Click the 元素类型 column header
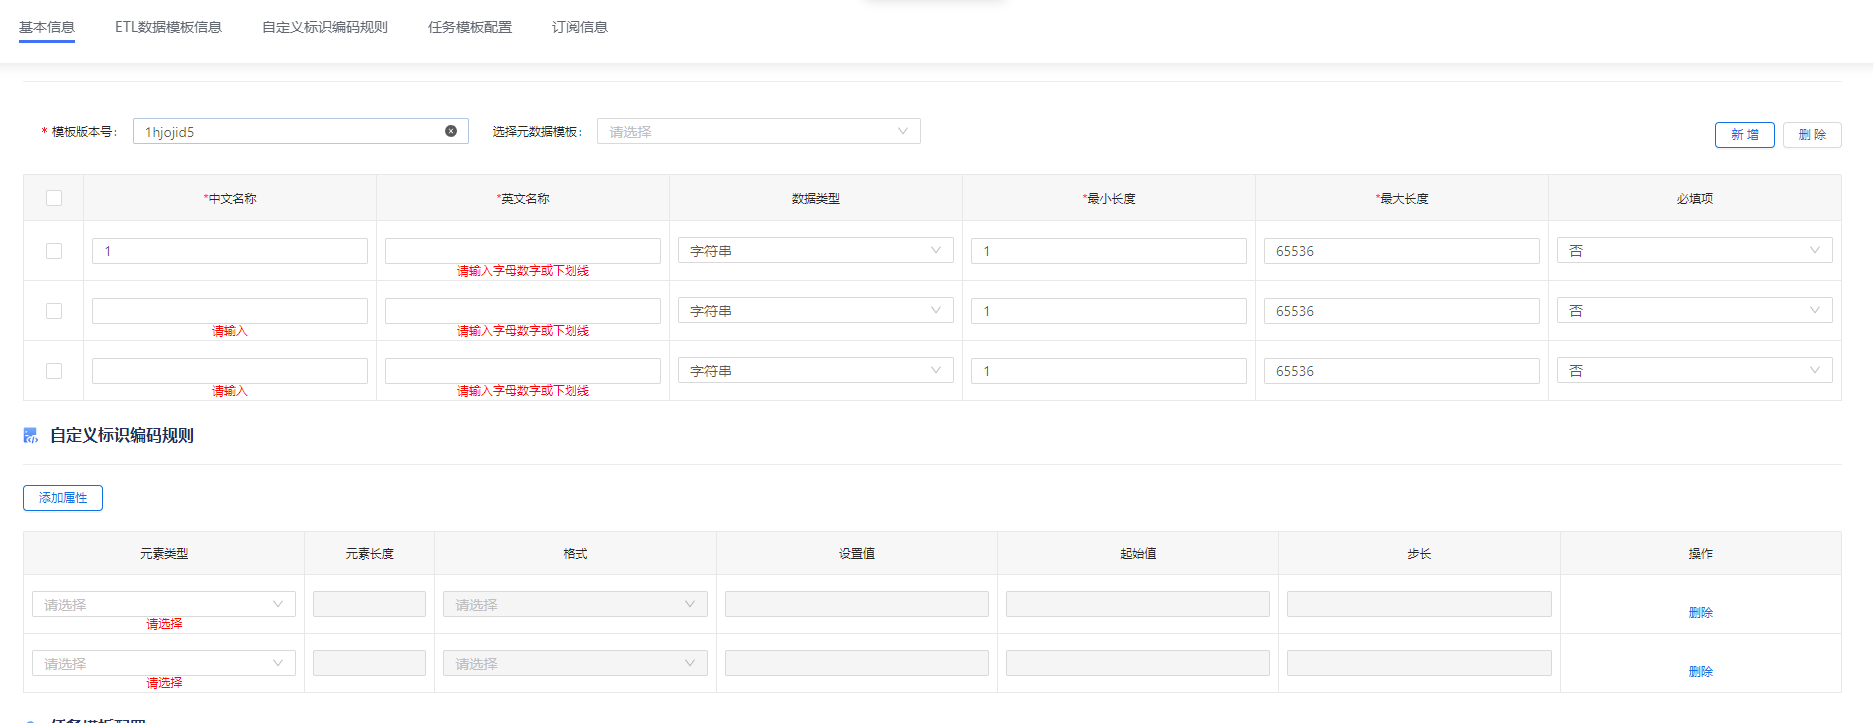Viewport: 1873px width, 723px height. tap(164, 554)
